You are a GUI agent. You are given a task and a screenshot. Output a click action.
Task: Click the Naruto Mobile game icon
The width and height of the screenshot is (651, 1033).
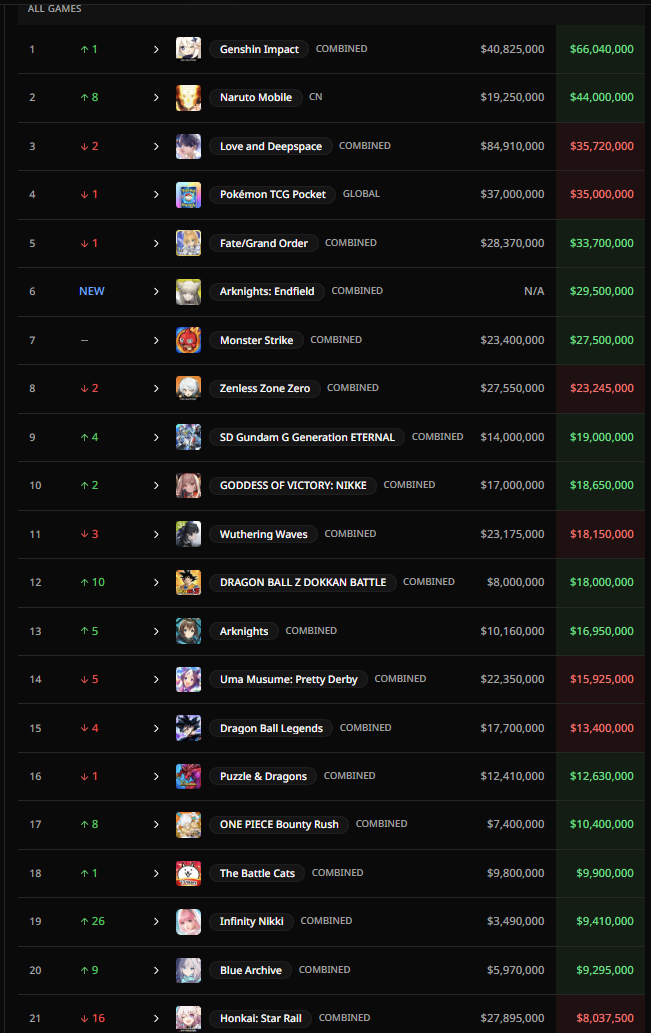coord(188,97)
